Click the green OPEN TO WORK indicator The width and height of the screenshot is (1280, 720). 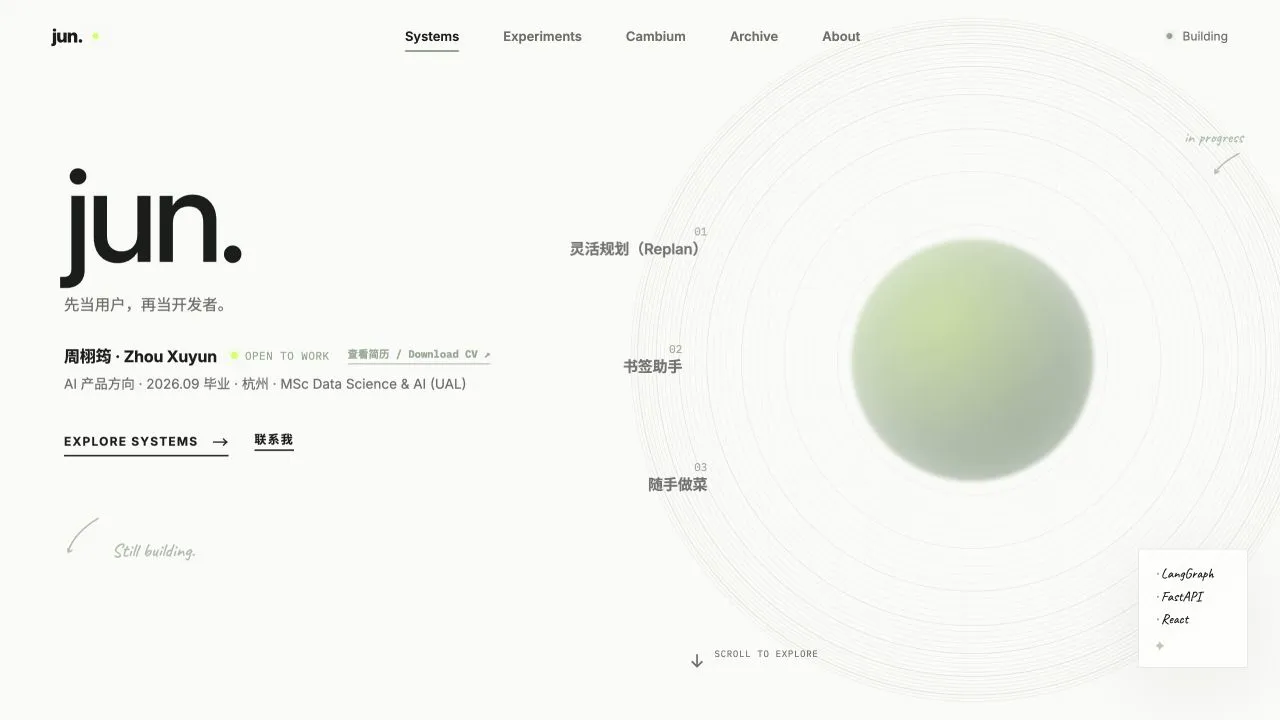pyautogui.click(x=234, y=355)
